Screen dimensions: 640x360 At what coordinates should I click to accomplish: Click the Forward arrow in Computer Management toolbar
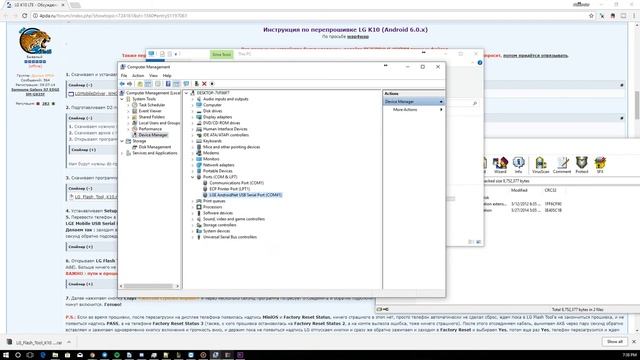pyautogui.click(x=129, y=84)
